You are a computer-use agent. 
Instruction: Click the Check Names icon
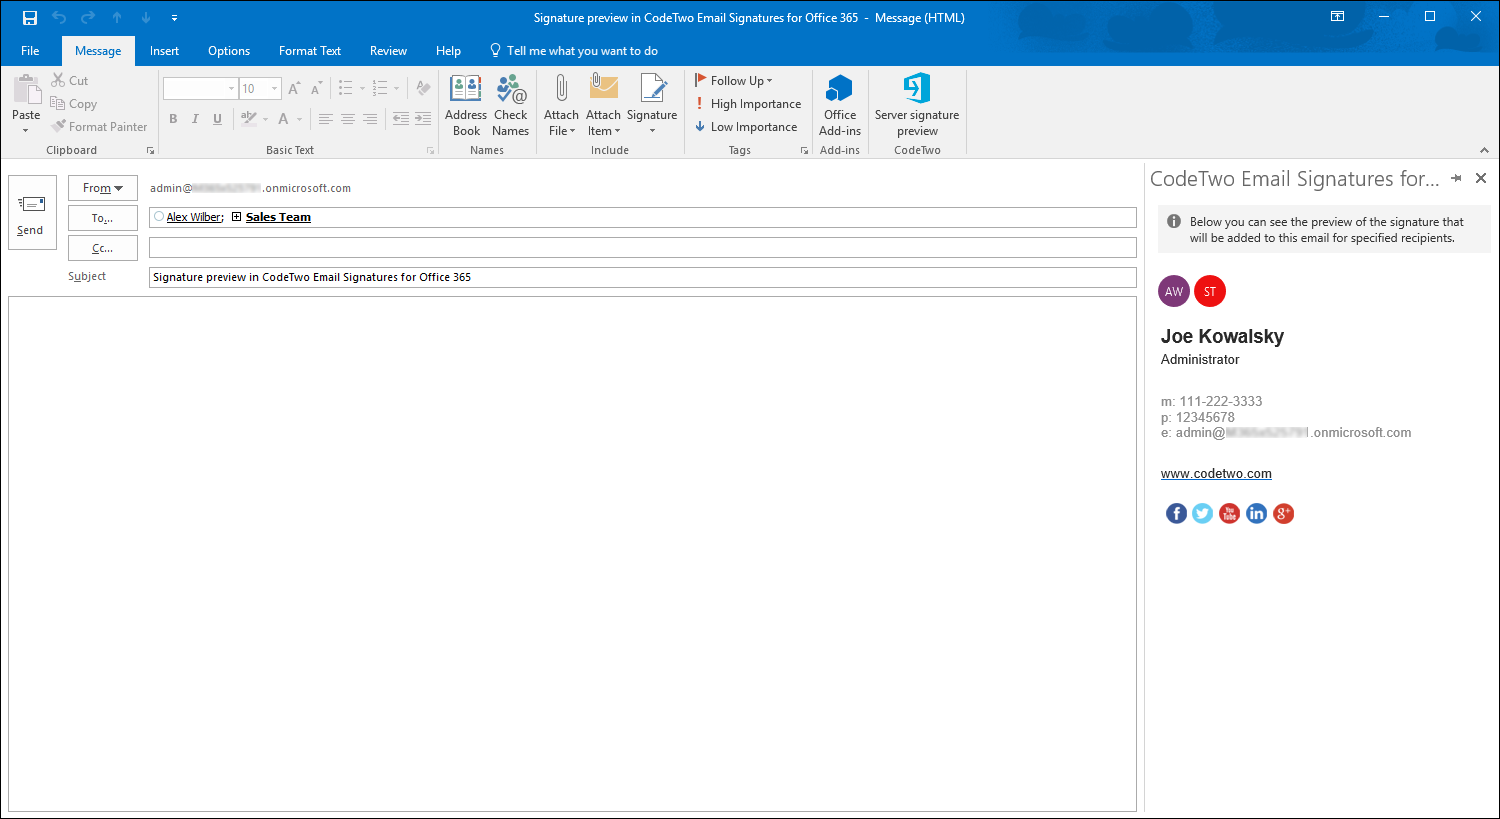tap(510, 105)
